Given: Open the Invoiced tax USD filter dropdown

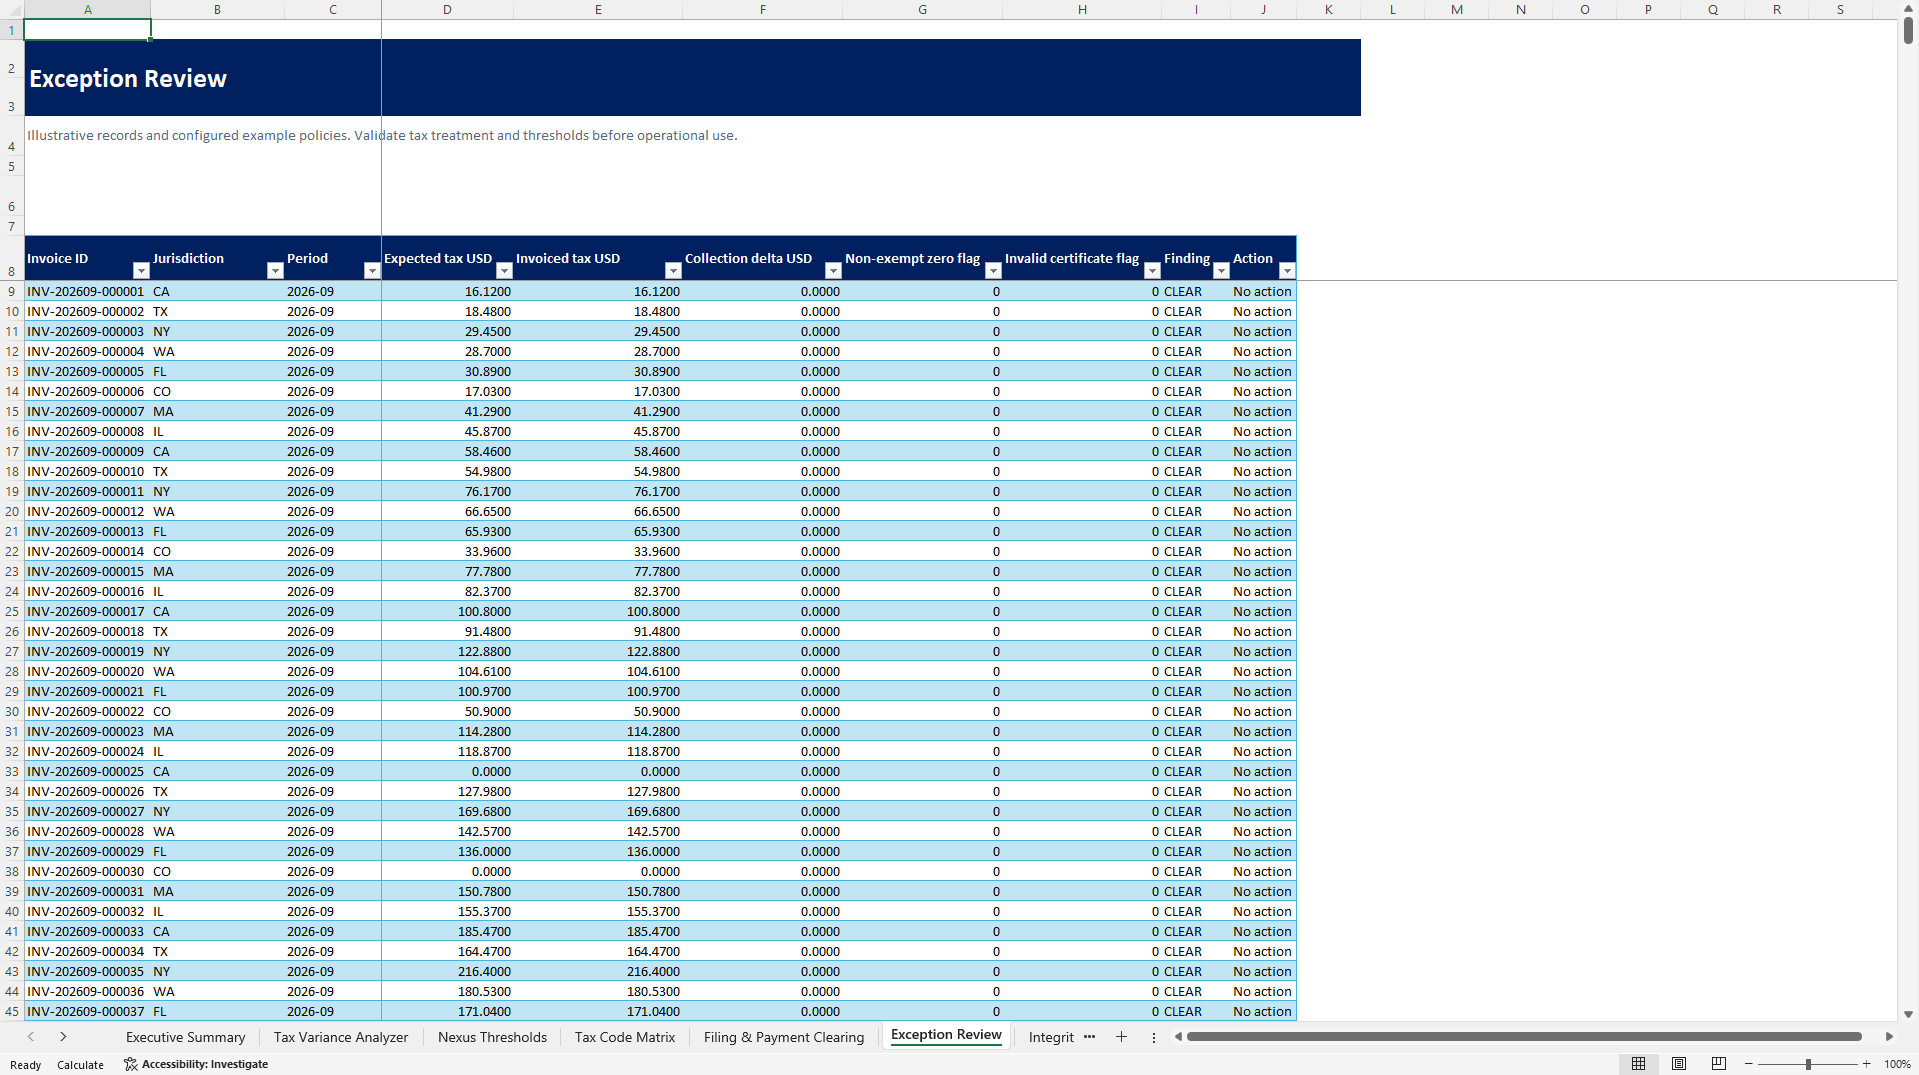Looking at the screenshot, I should coord(673,271).
